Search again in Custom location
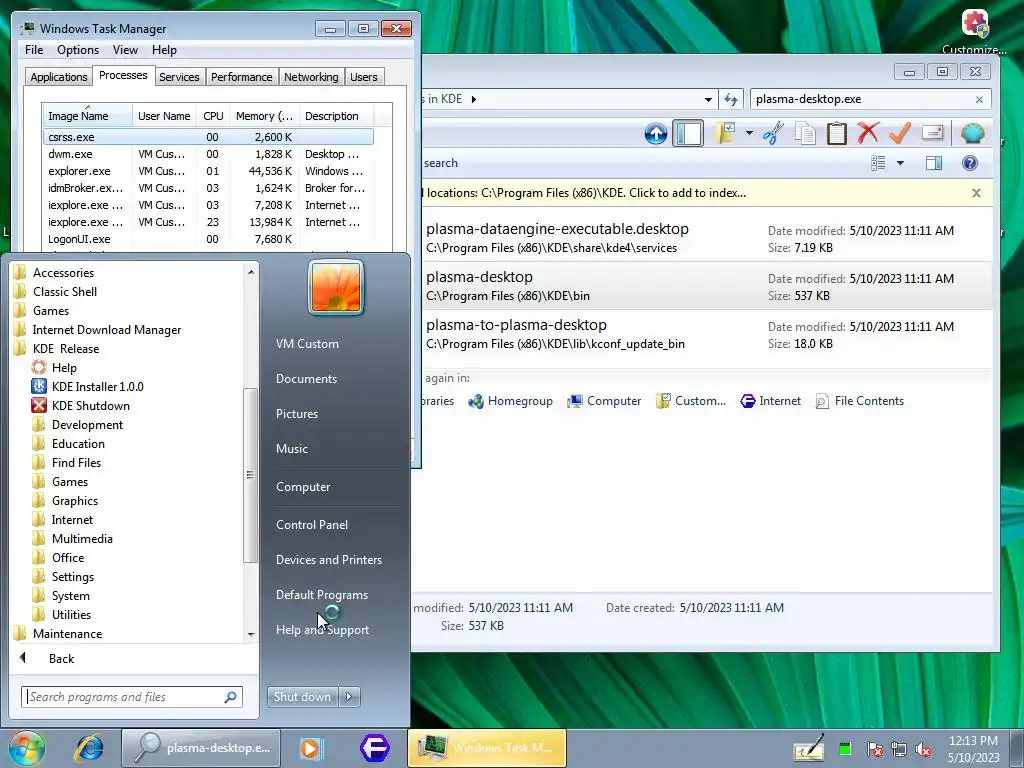Image resolution: width=1024 pixels, height=768 pixels. click(691, 401)
